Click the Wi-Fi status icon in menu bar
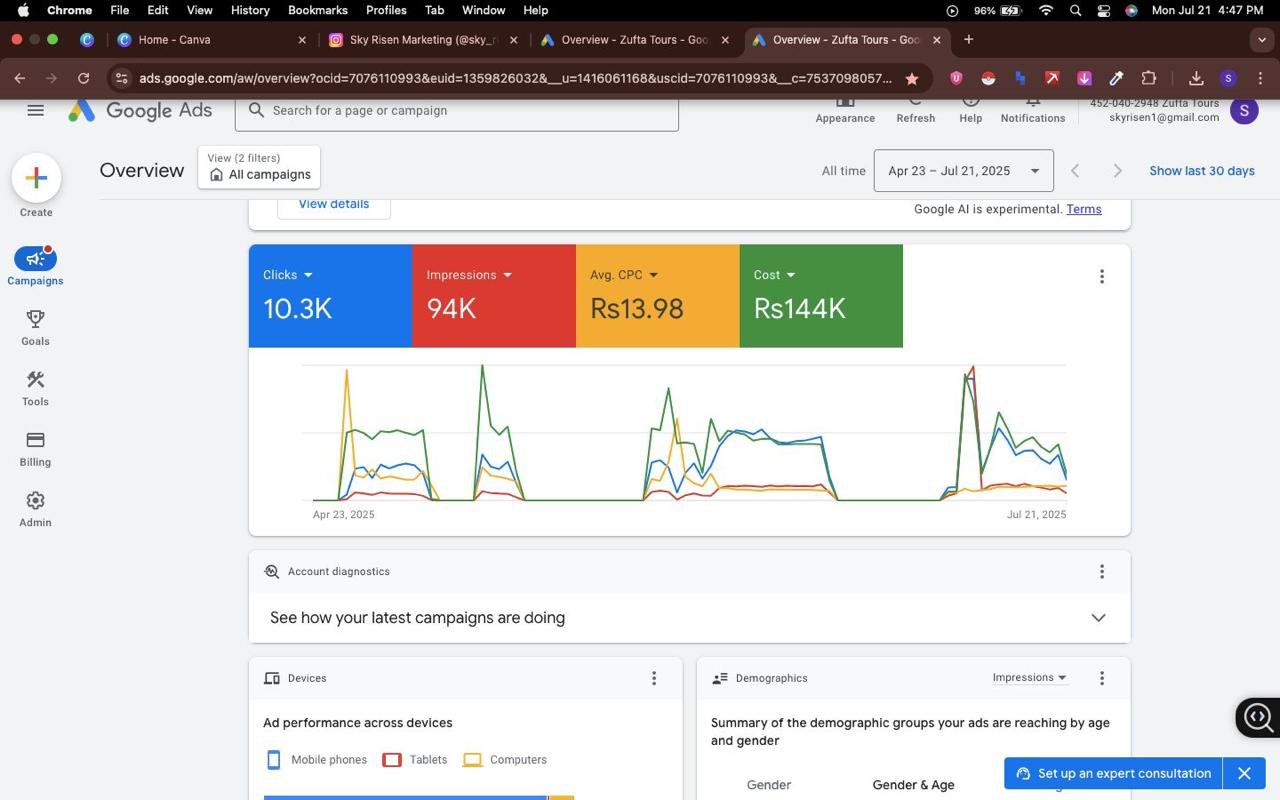The width and height of the screenshot is (1280, 800). coord(1046,10)
